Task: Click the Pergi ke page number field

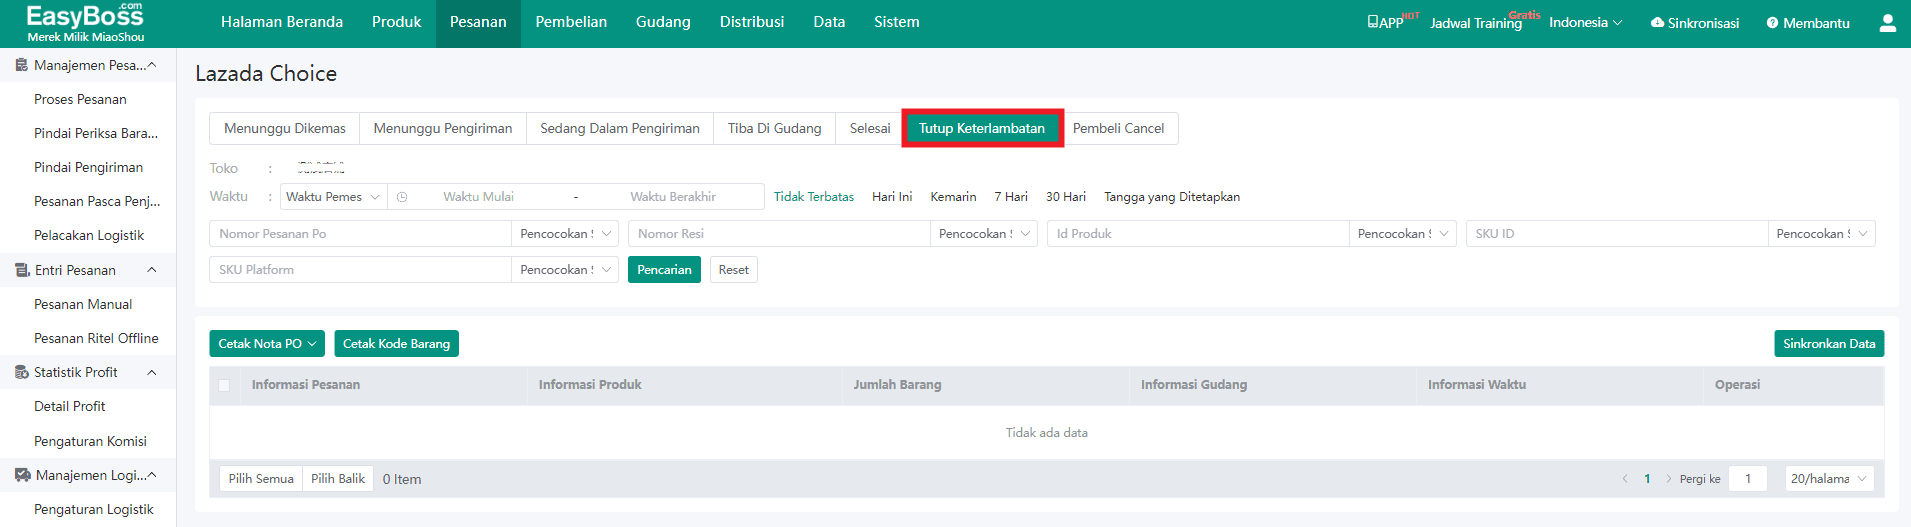Action: pyautogui.click(x=1748, y=479)
